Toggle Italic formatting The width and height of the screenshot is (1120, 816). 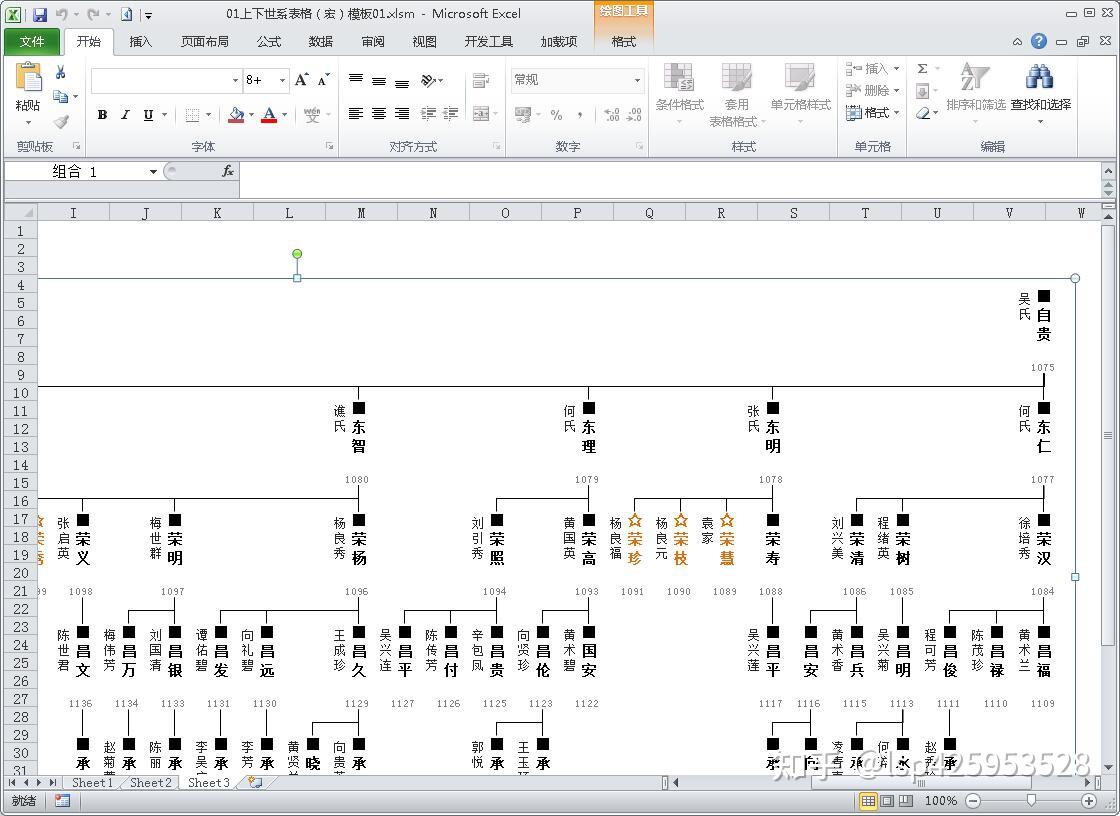coord(125,114)
